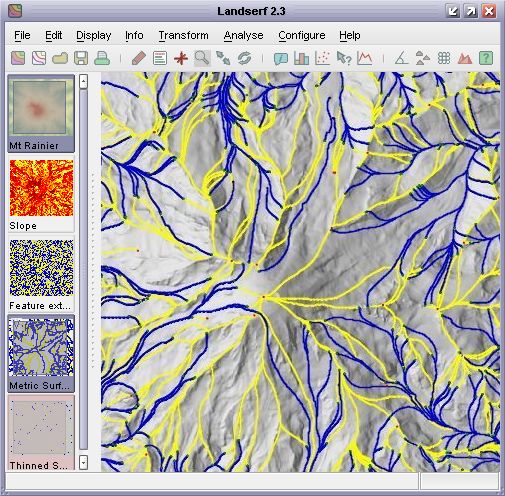This screenshot has width=505, height=496.
Task: Click the new vector map icon
Action: point(39,58)
